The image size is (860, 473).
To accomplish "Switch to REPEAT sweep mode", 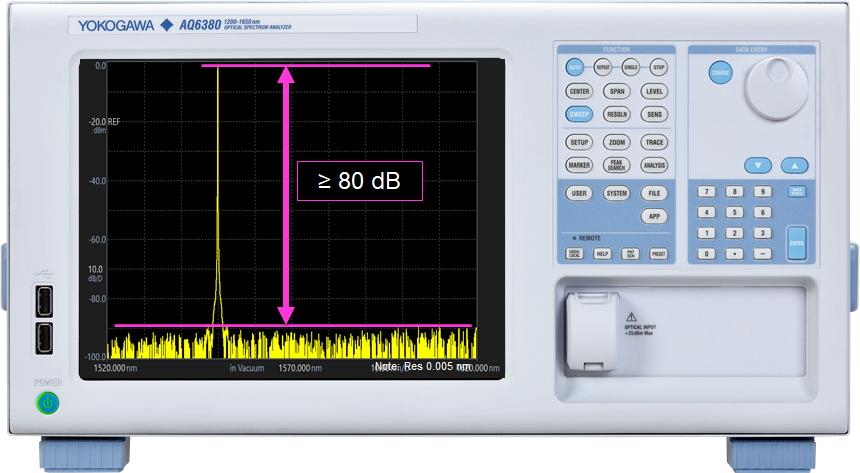I will tap(603, 67).
